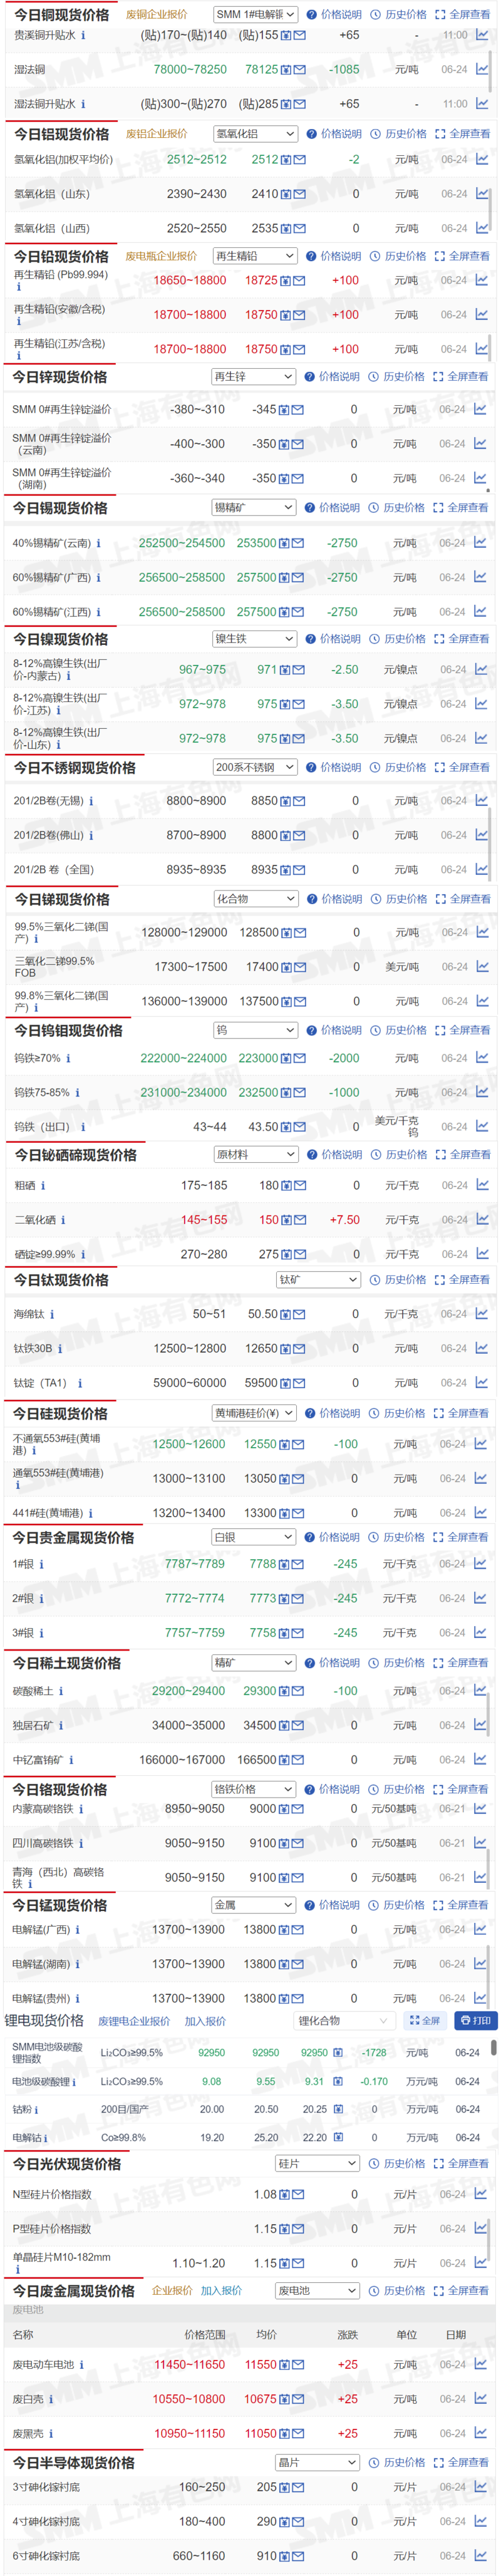Select envelope icon for 废电动车电池 price 11550
Viewport: 501px width, 2576px height.
click(x=299, y=2365)
